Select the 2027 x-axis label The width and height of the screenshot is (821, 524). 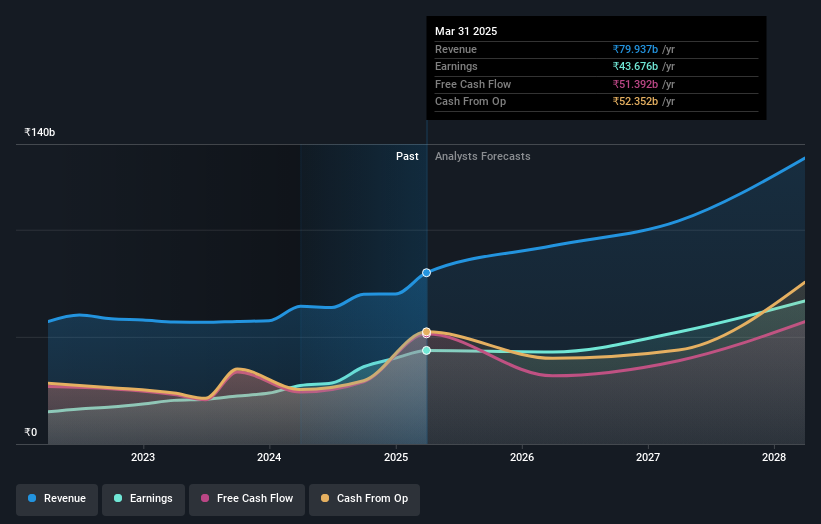pyautogui.click(x=648, y=457)
